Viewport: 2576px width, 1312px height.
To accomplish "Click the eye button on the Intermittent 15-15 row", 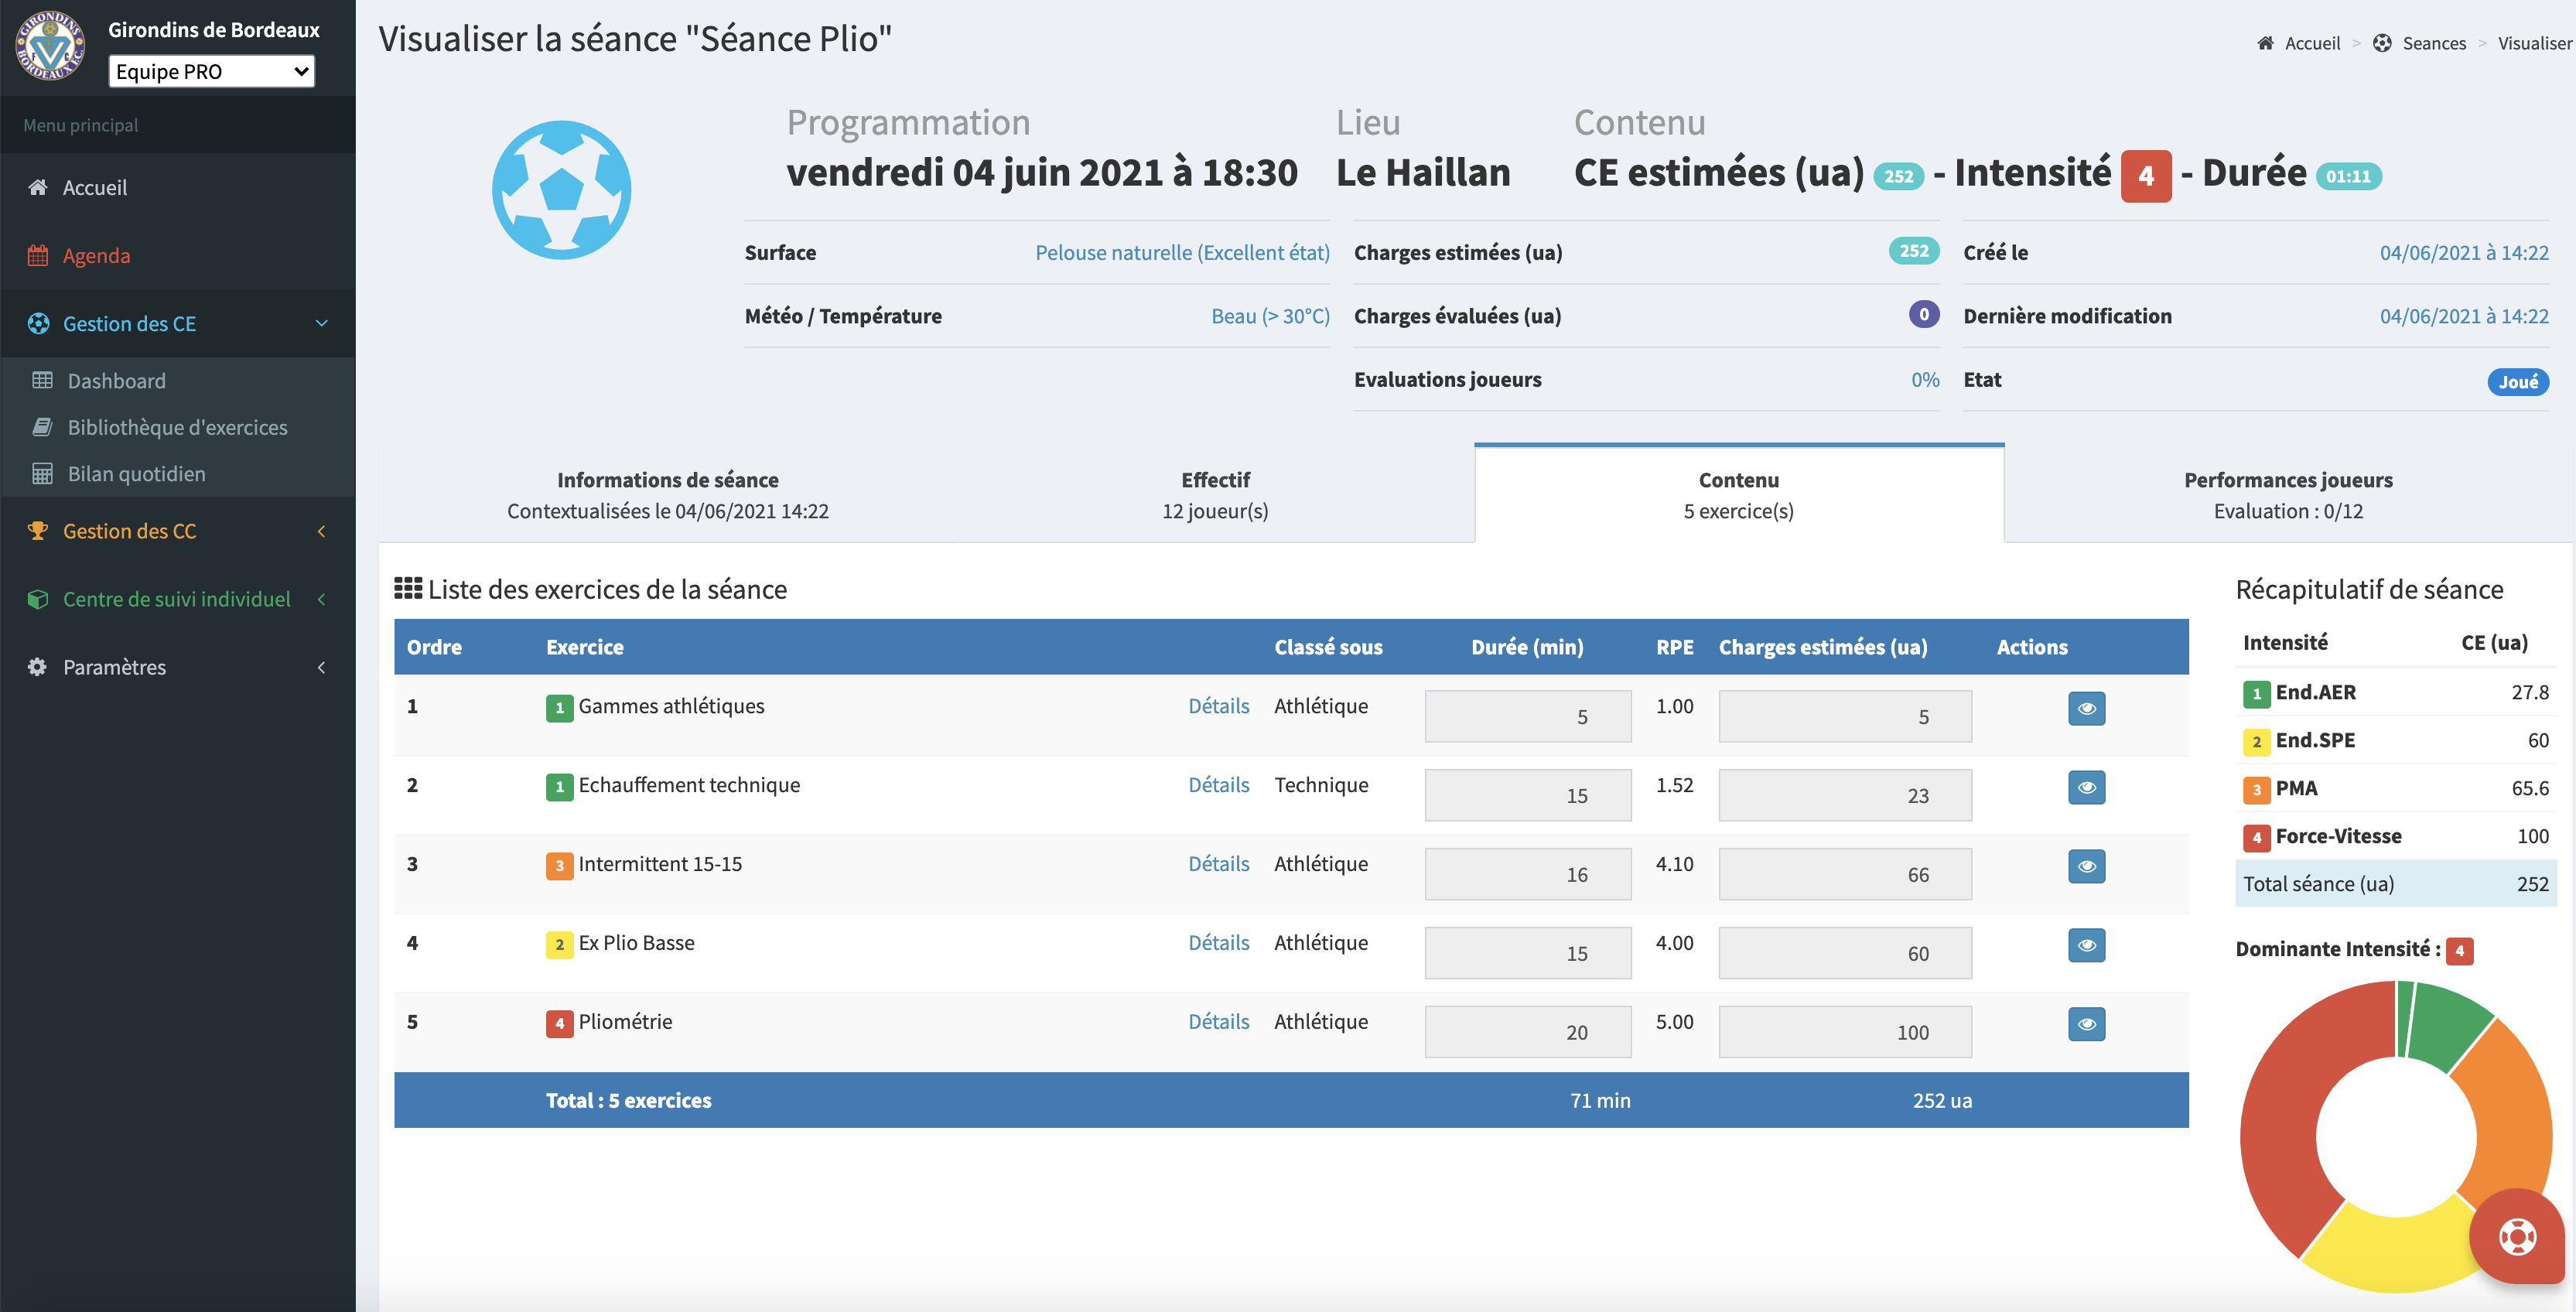I will 2086,866.
